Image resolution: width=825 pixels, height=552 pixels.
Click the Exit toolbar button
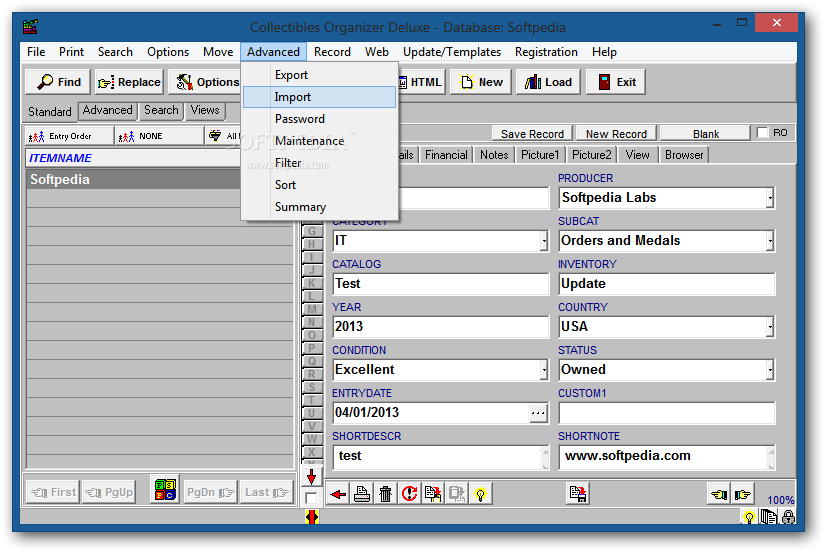(x=616, y=82)
